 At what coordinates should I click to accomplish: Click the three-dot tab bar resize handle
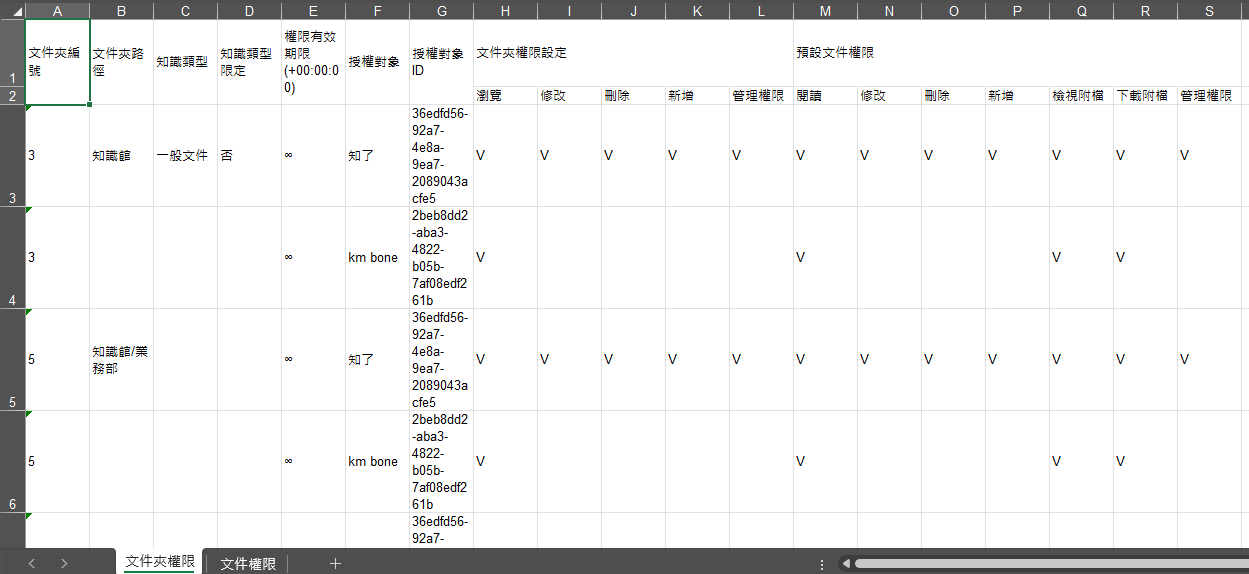coord(822,564)
